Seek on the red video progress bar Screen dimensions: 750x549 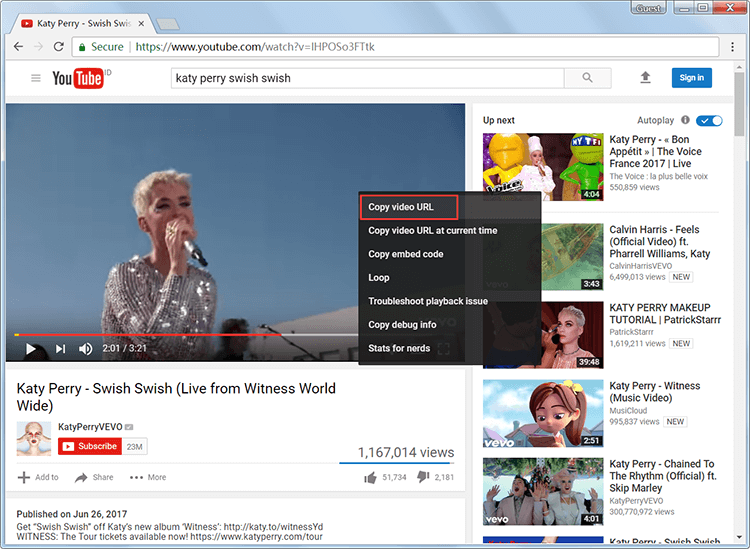[x=148, y=335]
